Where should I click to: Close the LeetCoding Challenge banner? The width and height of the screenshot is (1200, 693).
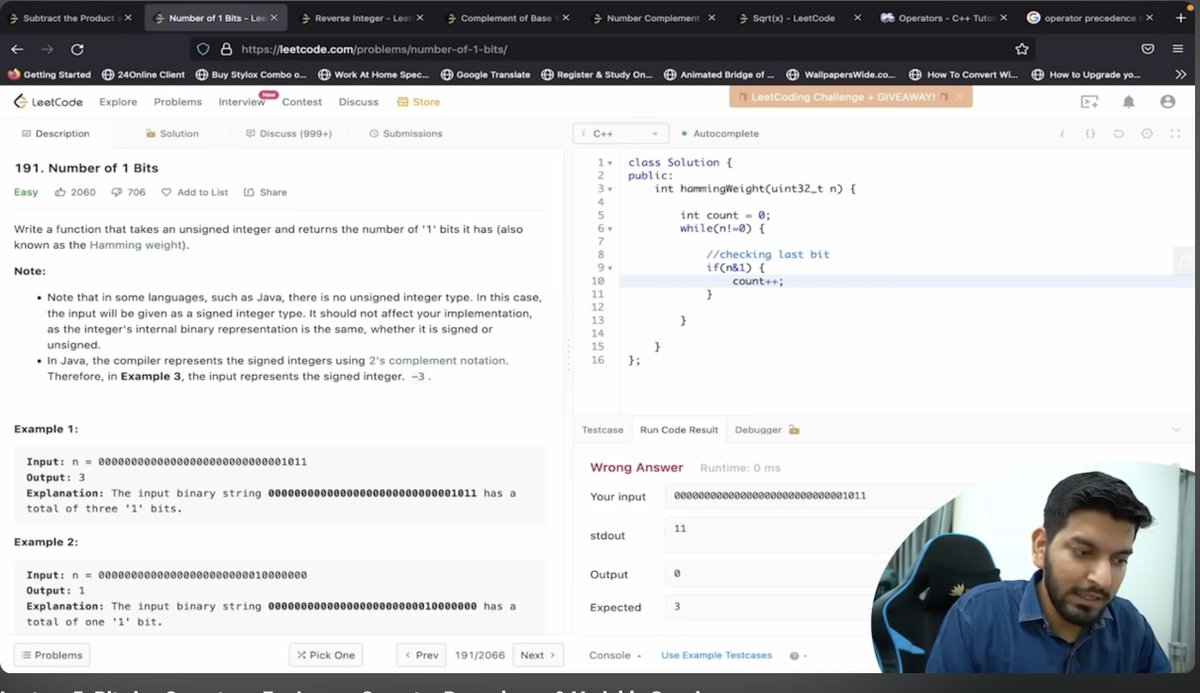pyautogui.click(x=958, y=97)
